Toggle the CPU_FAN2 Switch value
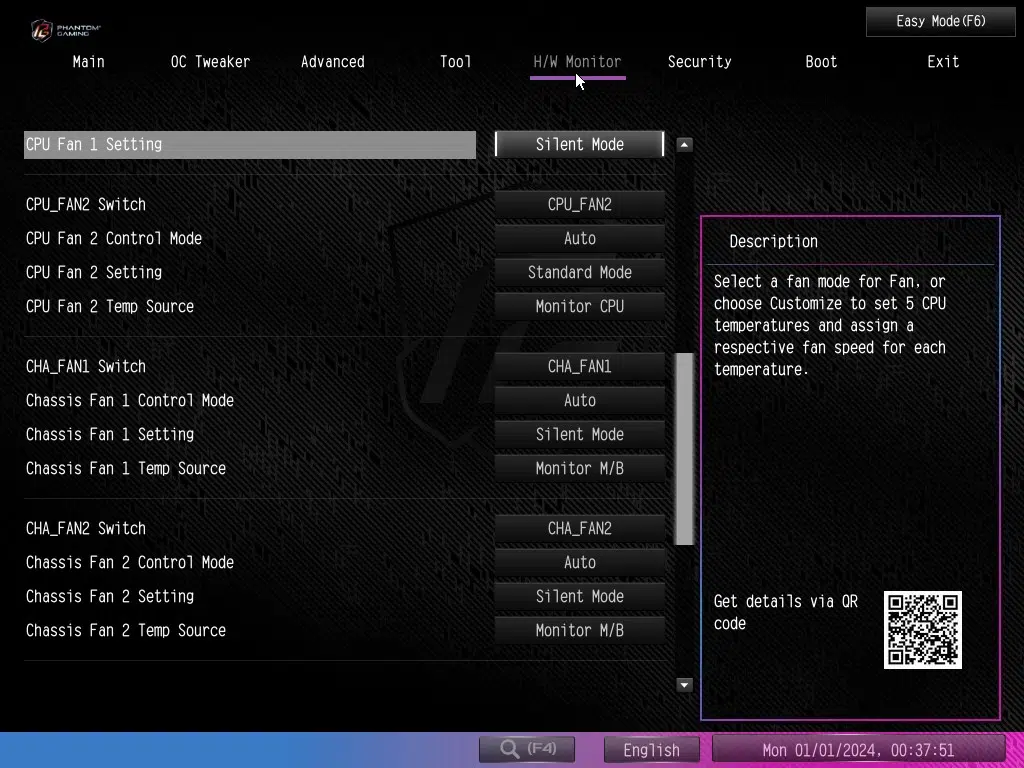Image resolution: width=1024 pixels, height=768 pixels. pos(579,205)
